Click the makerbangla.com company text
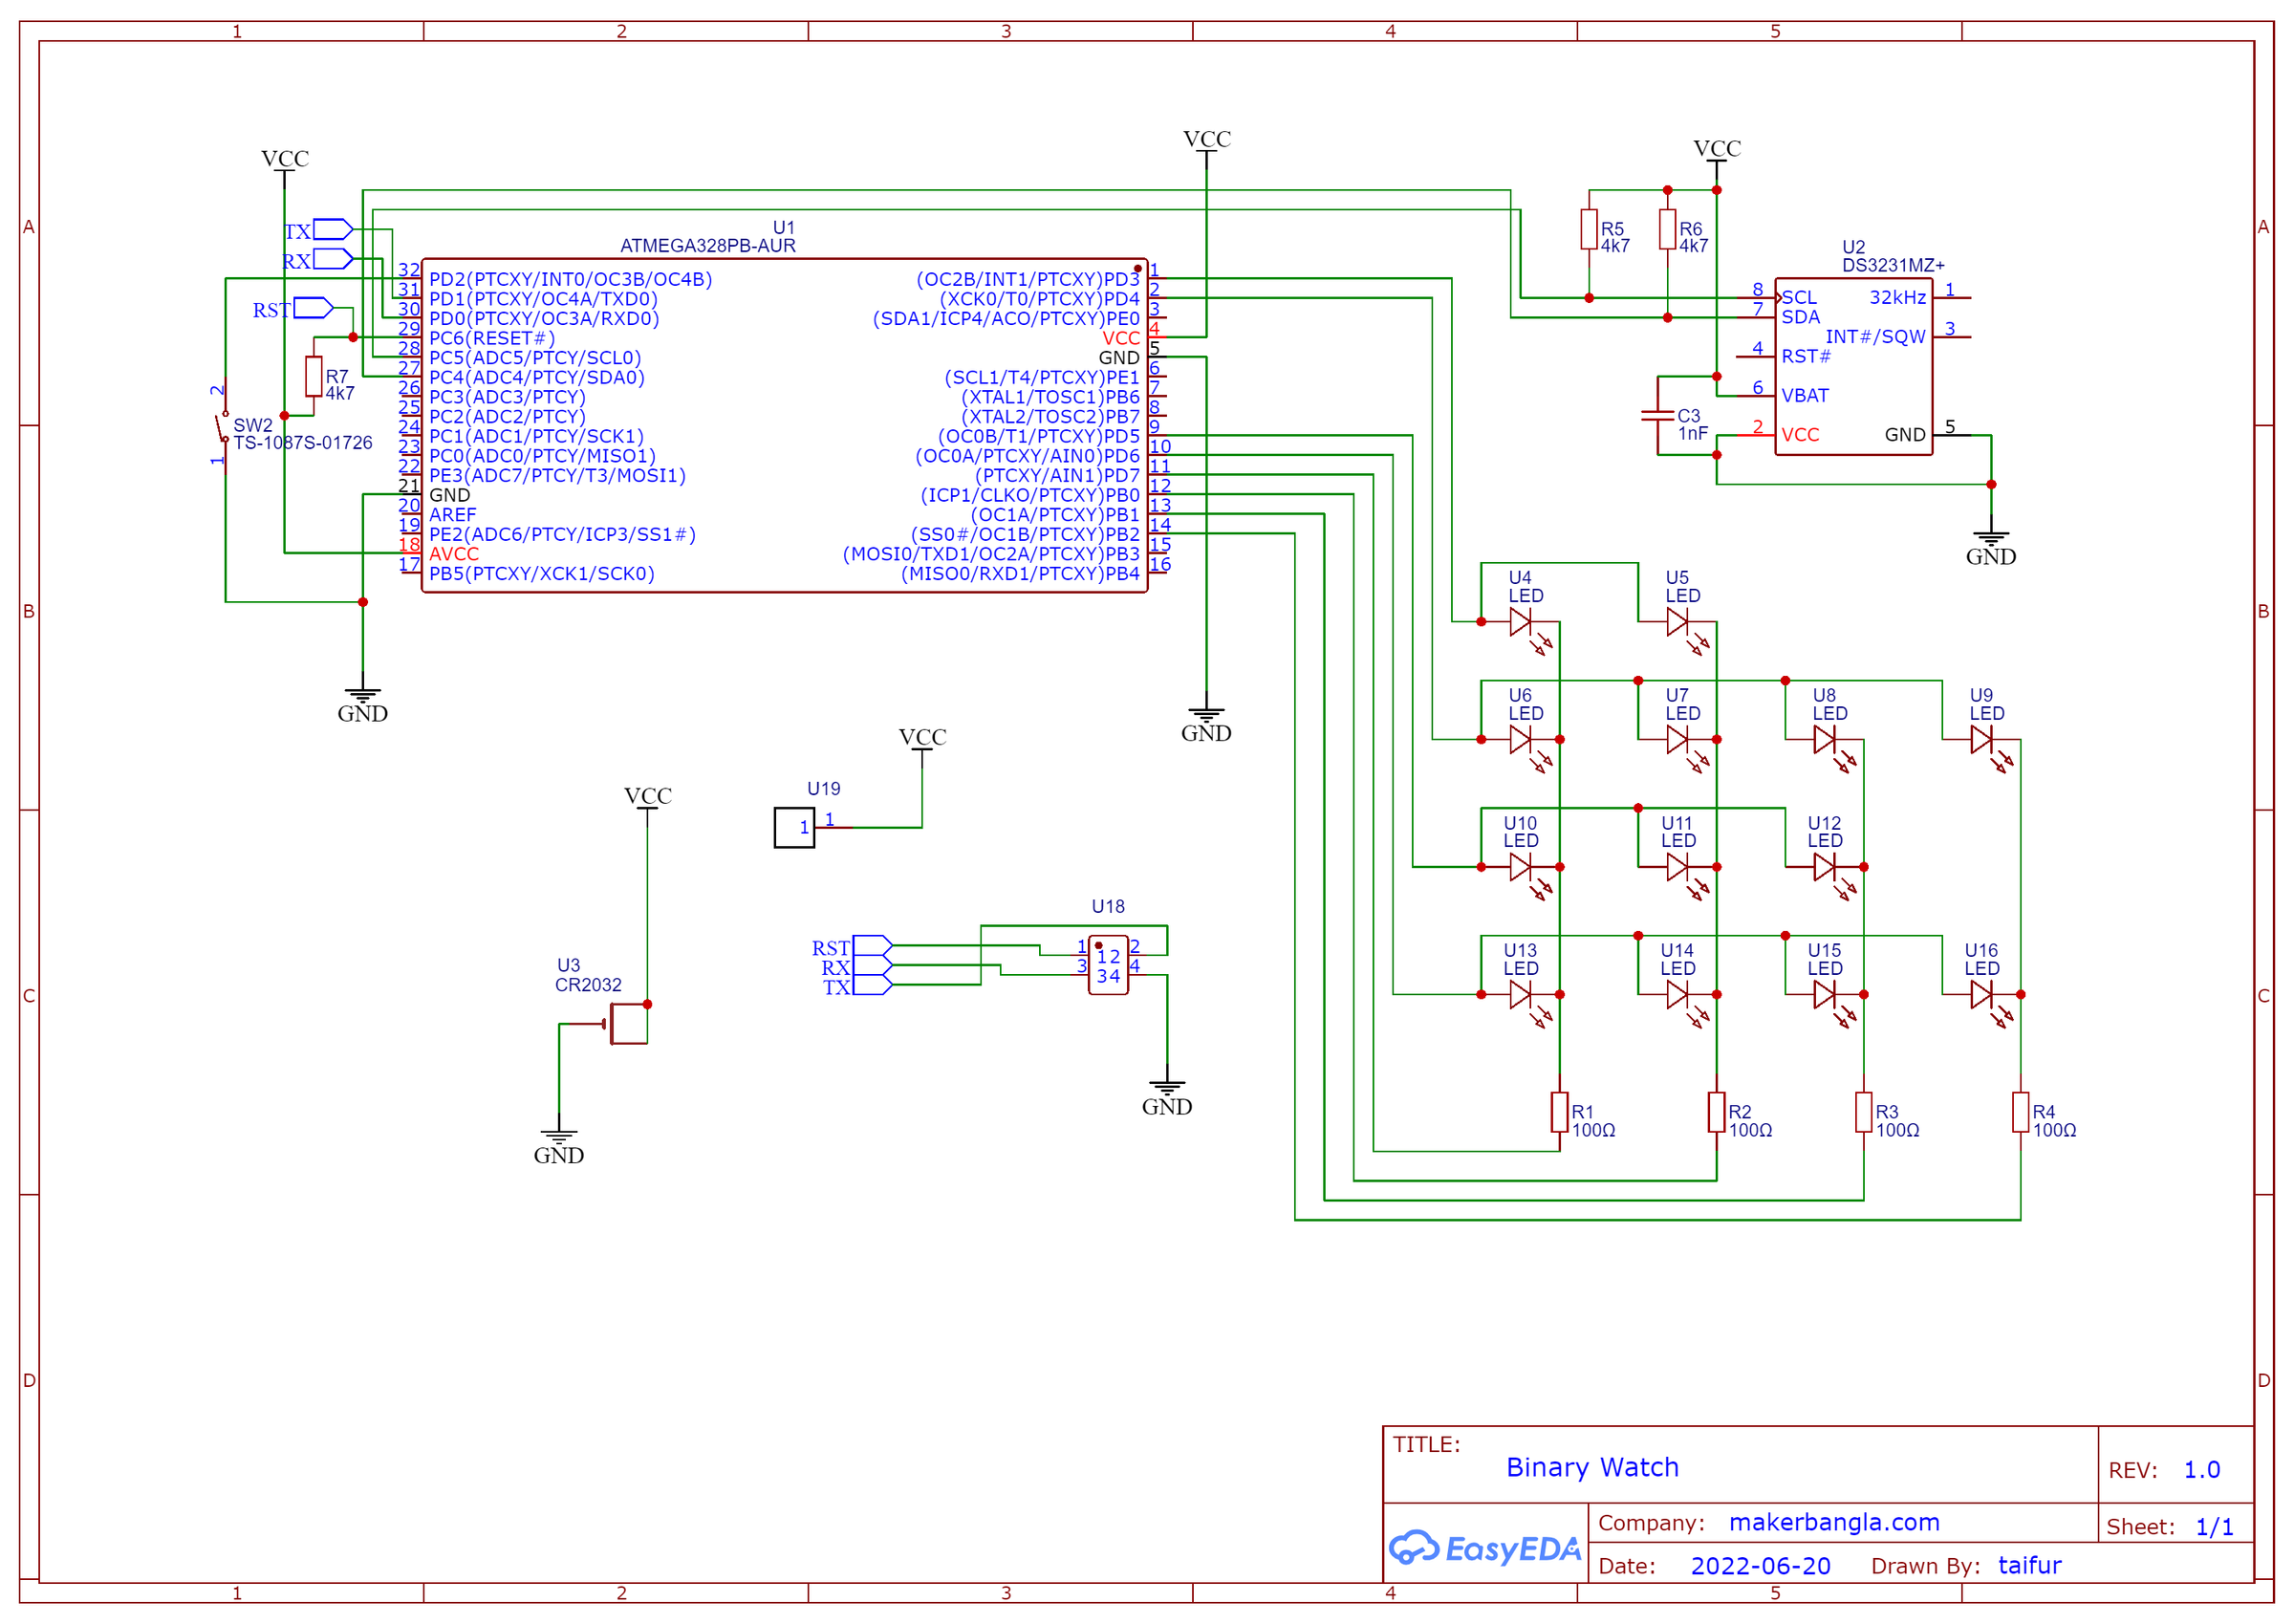The height and width of the screenshot is (1624, 2294). click(x=1834, y=1522)
